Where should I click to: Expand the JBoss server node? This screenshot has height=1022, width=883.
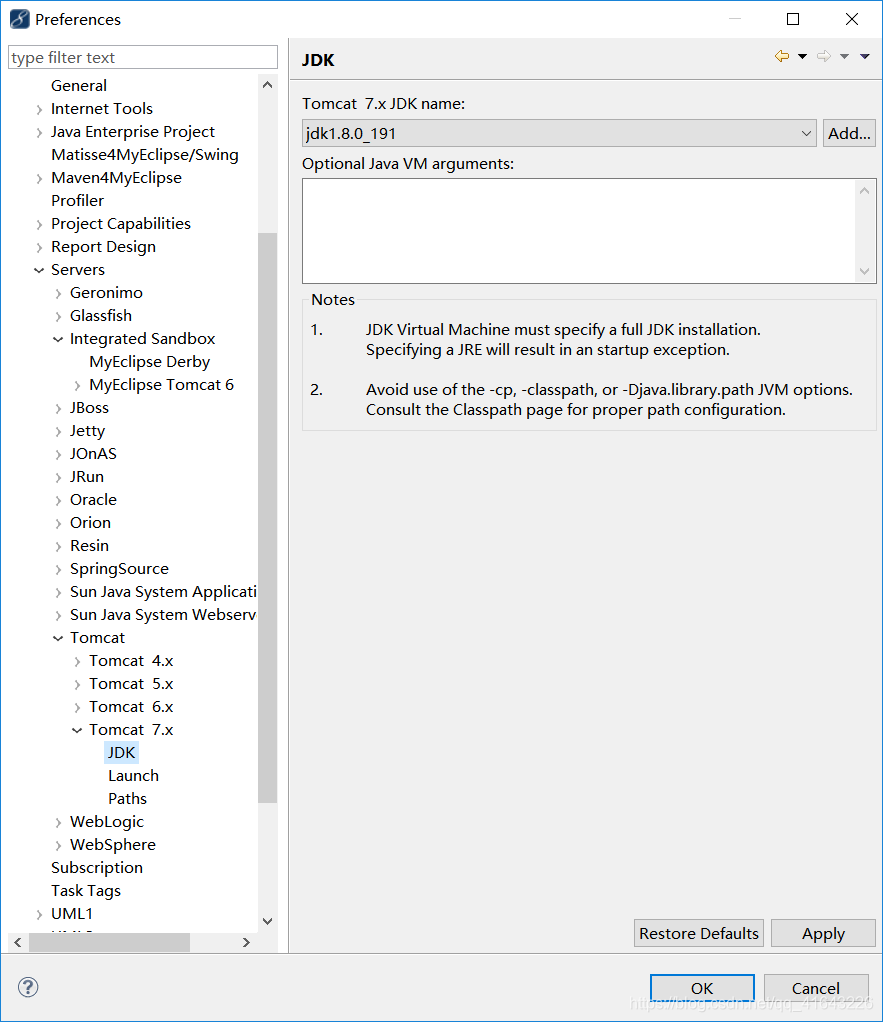tap(58, 409)
